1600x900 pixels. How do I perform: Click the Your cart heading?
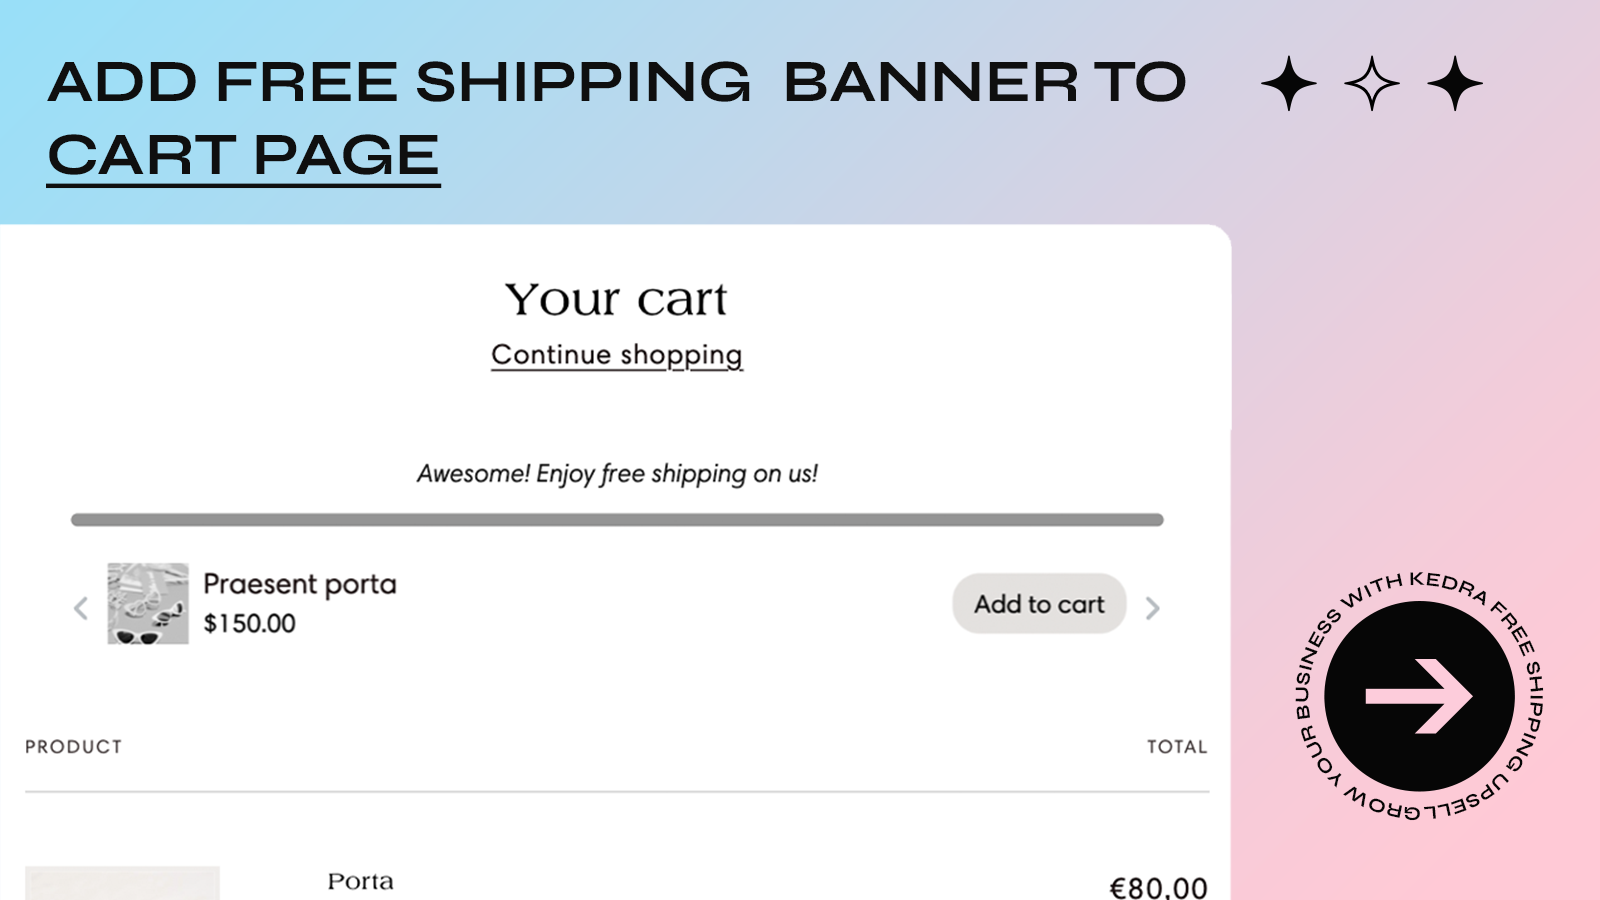click(616, 299)
